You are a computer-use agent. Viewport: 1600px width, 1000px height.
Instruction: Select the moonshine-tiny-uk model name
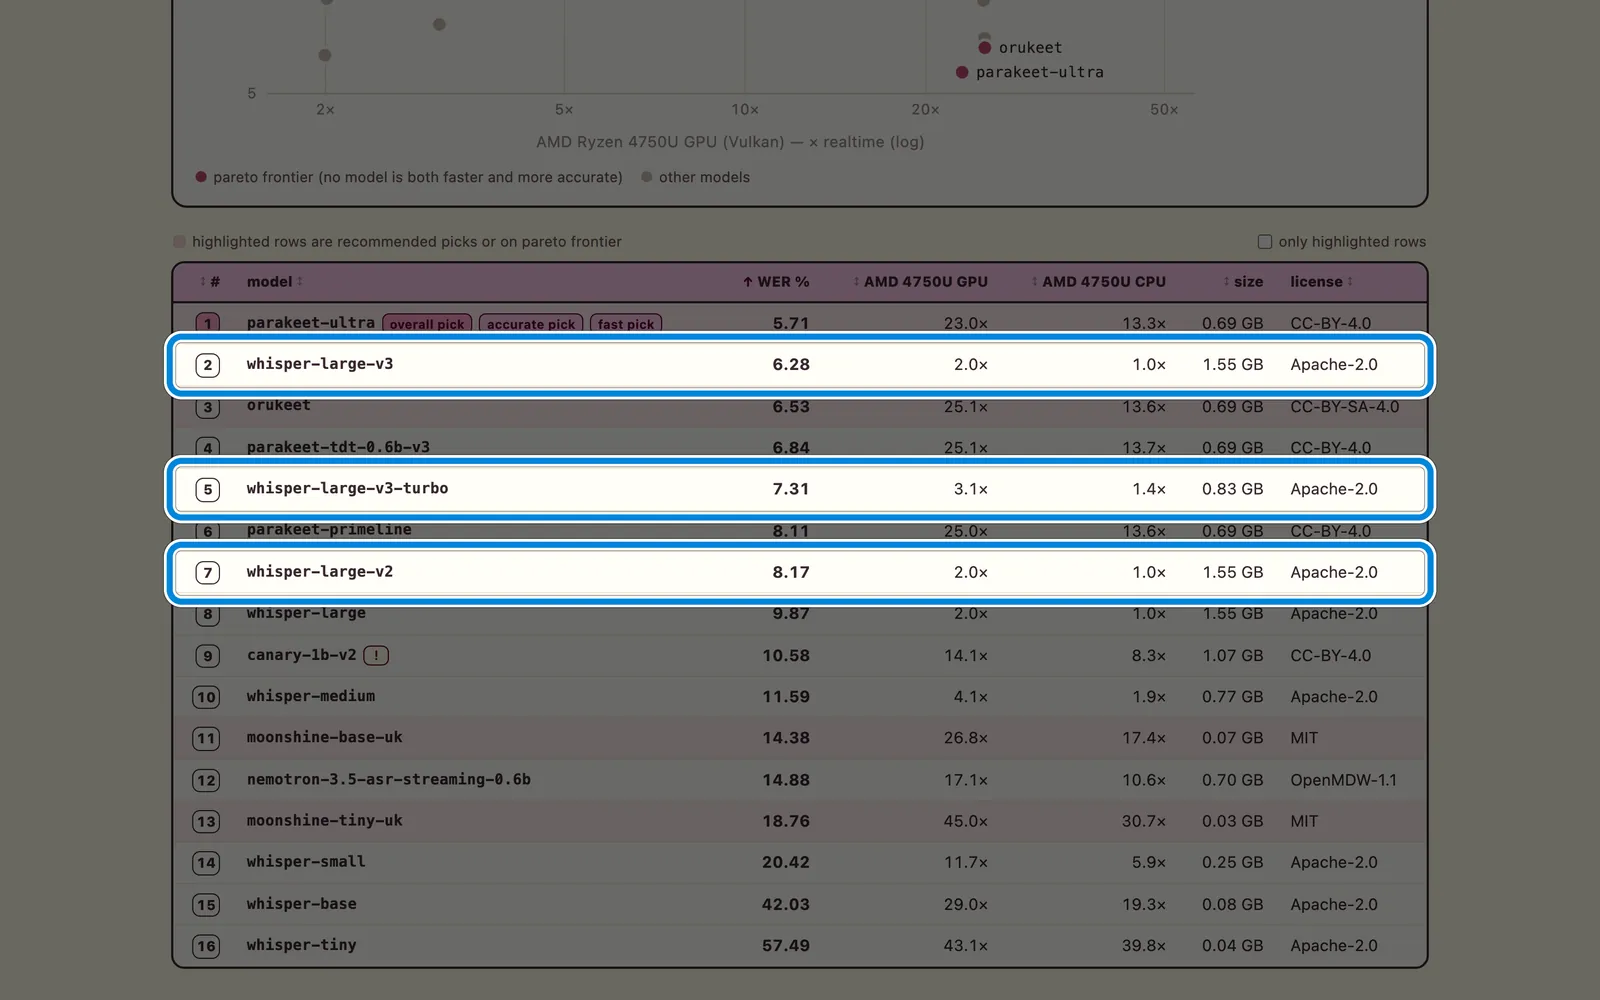(x=324, y=820)
